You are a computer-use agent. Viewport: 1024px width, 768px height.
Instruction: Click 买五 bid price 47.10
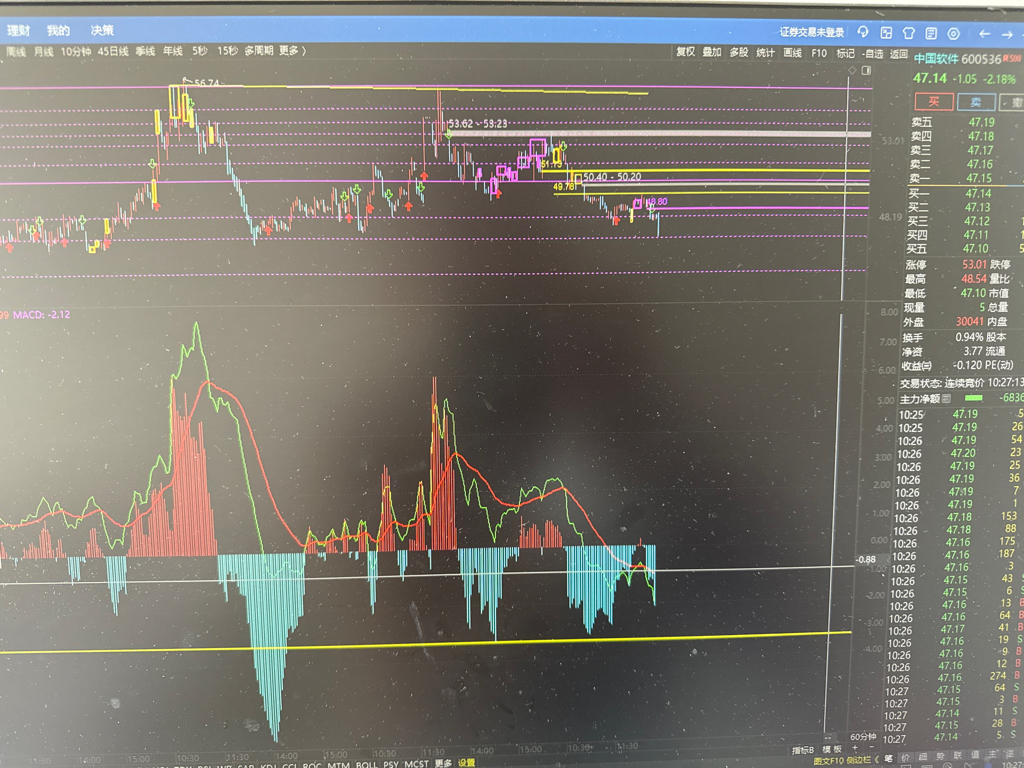click(x=976, y=248)
